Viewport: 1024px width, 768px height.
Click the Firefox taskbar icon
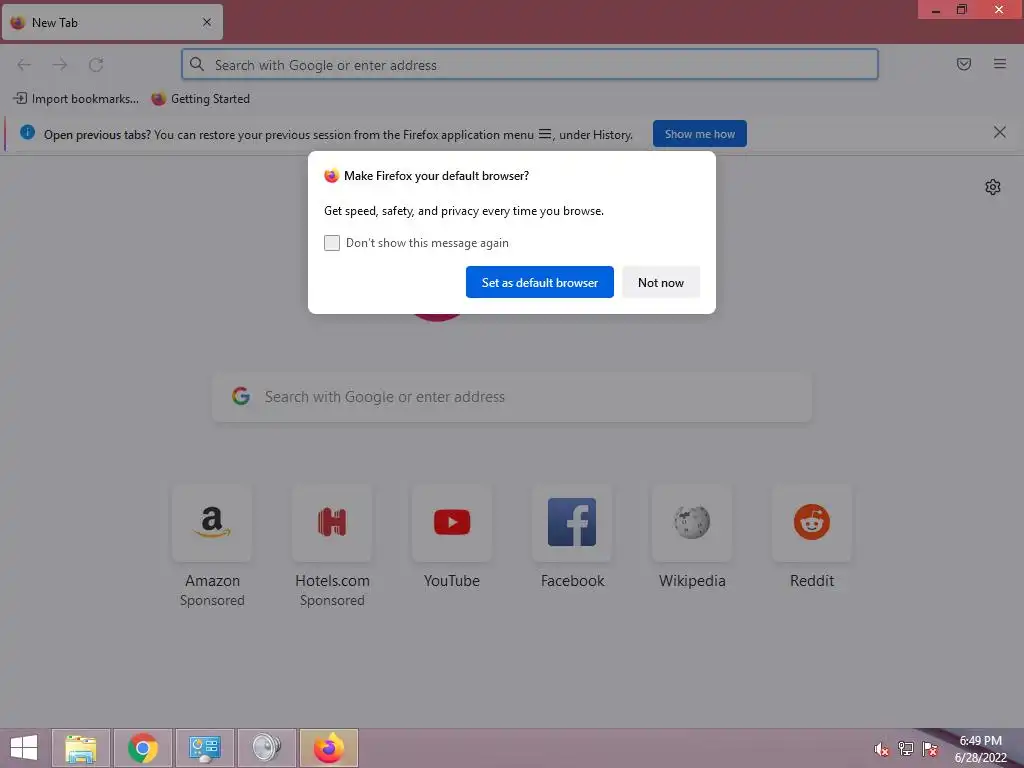pyautogui.click(x=328, y=748)
